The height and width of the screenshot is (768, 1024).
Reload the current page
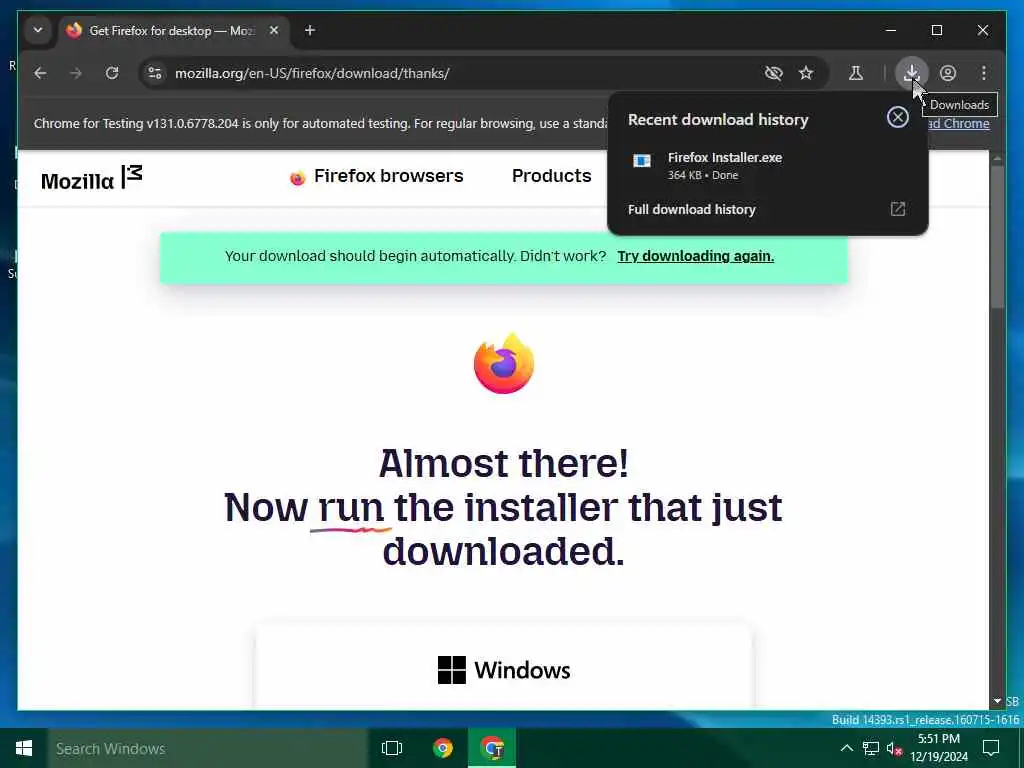(112, 73)
